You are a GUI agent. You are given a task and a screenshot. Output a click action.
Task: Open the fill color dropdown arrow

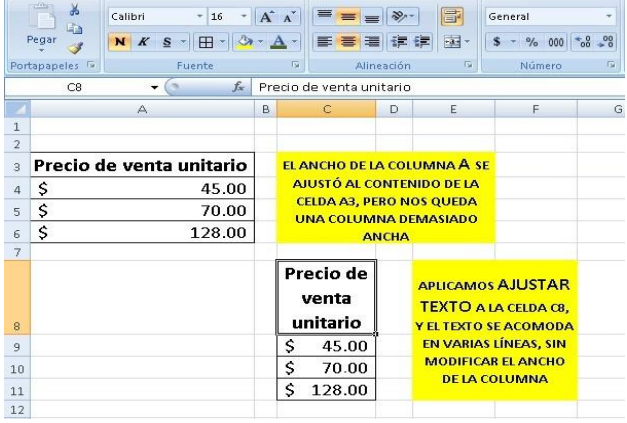click(261, 42)
